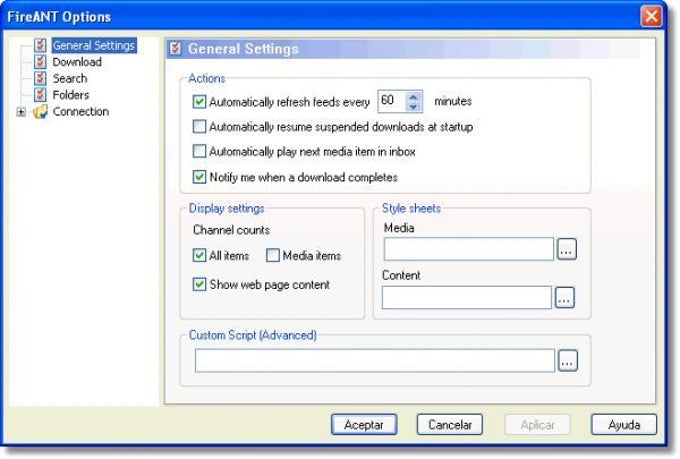The image size is (680, 459).
Task: Click the Search checklist icon
Action: (x=40, y=78)
